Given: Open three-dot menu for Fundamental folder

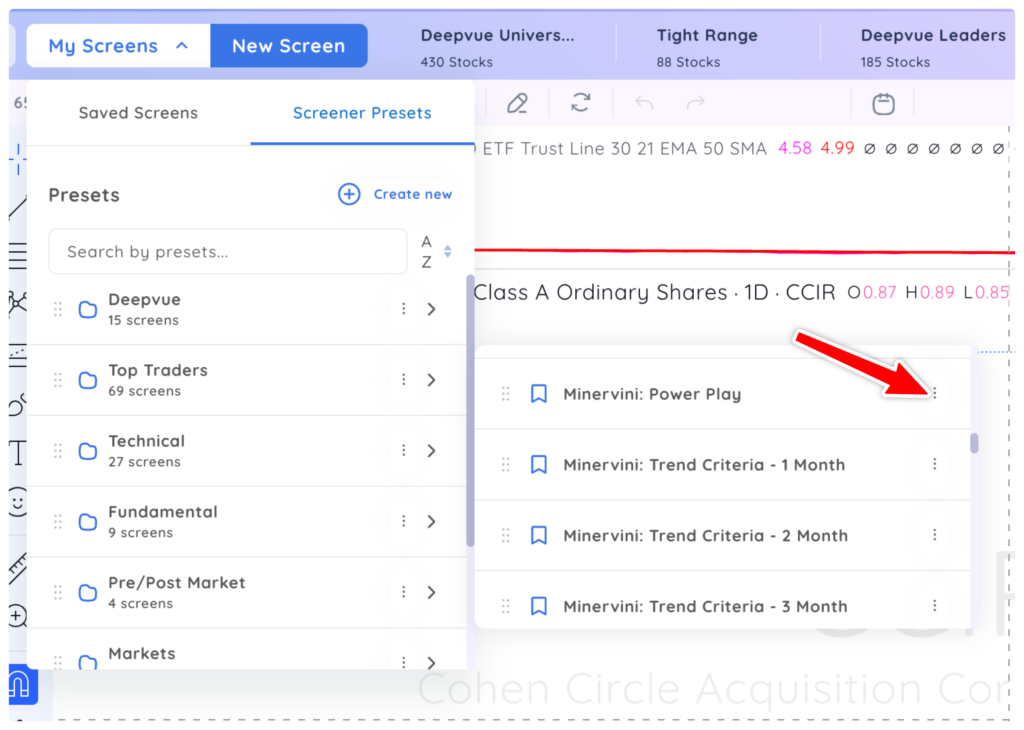Looking at the screenshot, I should (404, 521).
